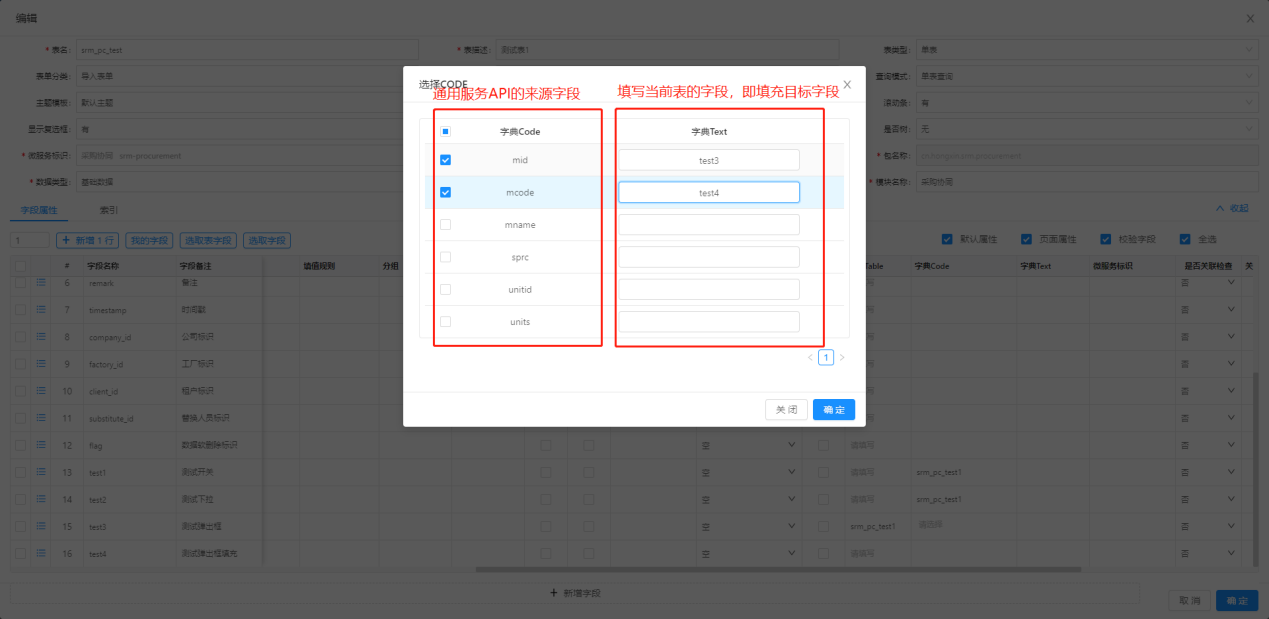
Task: Uncheck the mid row checkbox
Action: tap(446, 160)
